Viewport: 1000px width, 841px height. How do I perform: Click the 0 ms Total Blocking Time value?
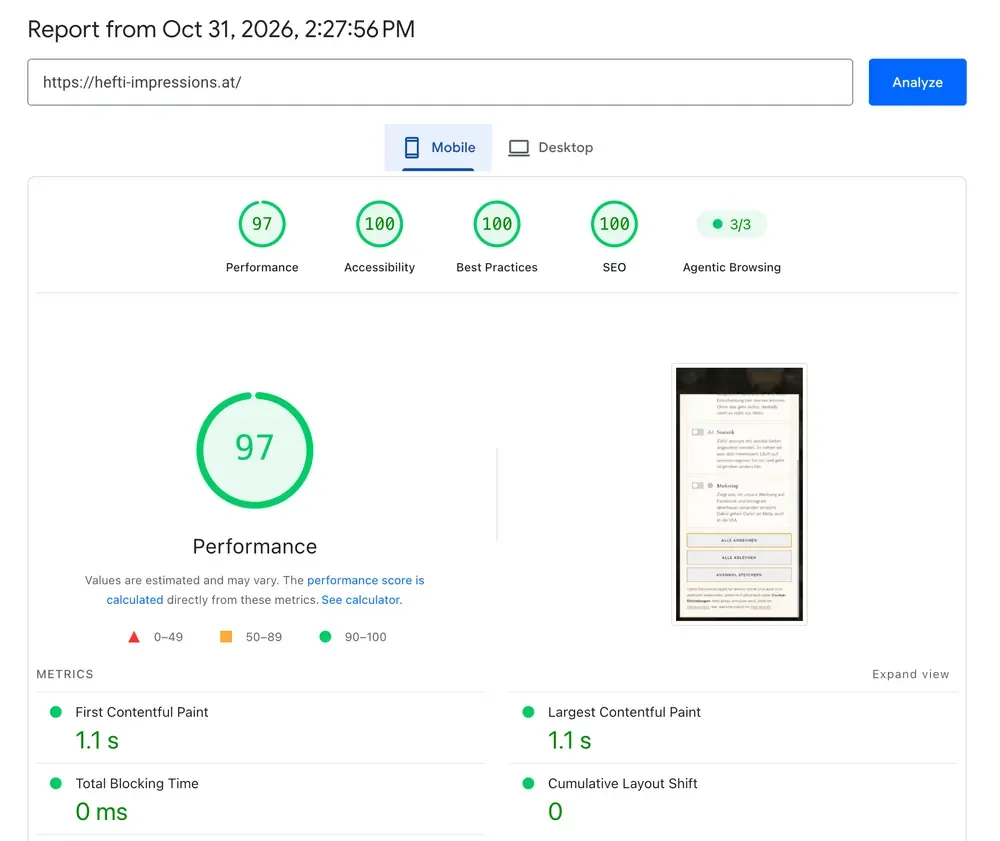101,812
